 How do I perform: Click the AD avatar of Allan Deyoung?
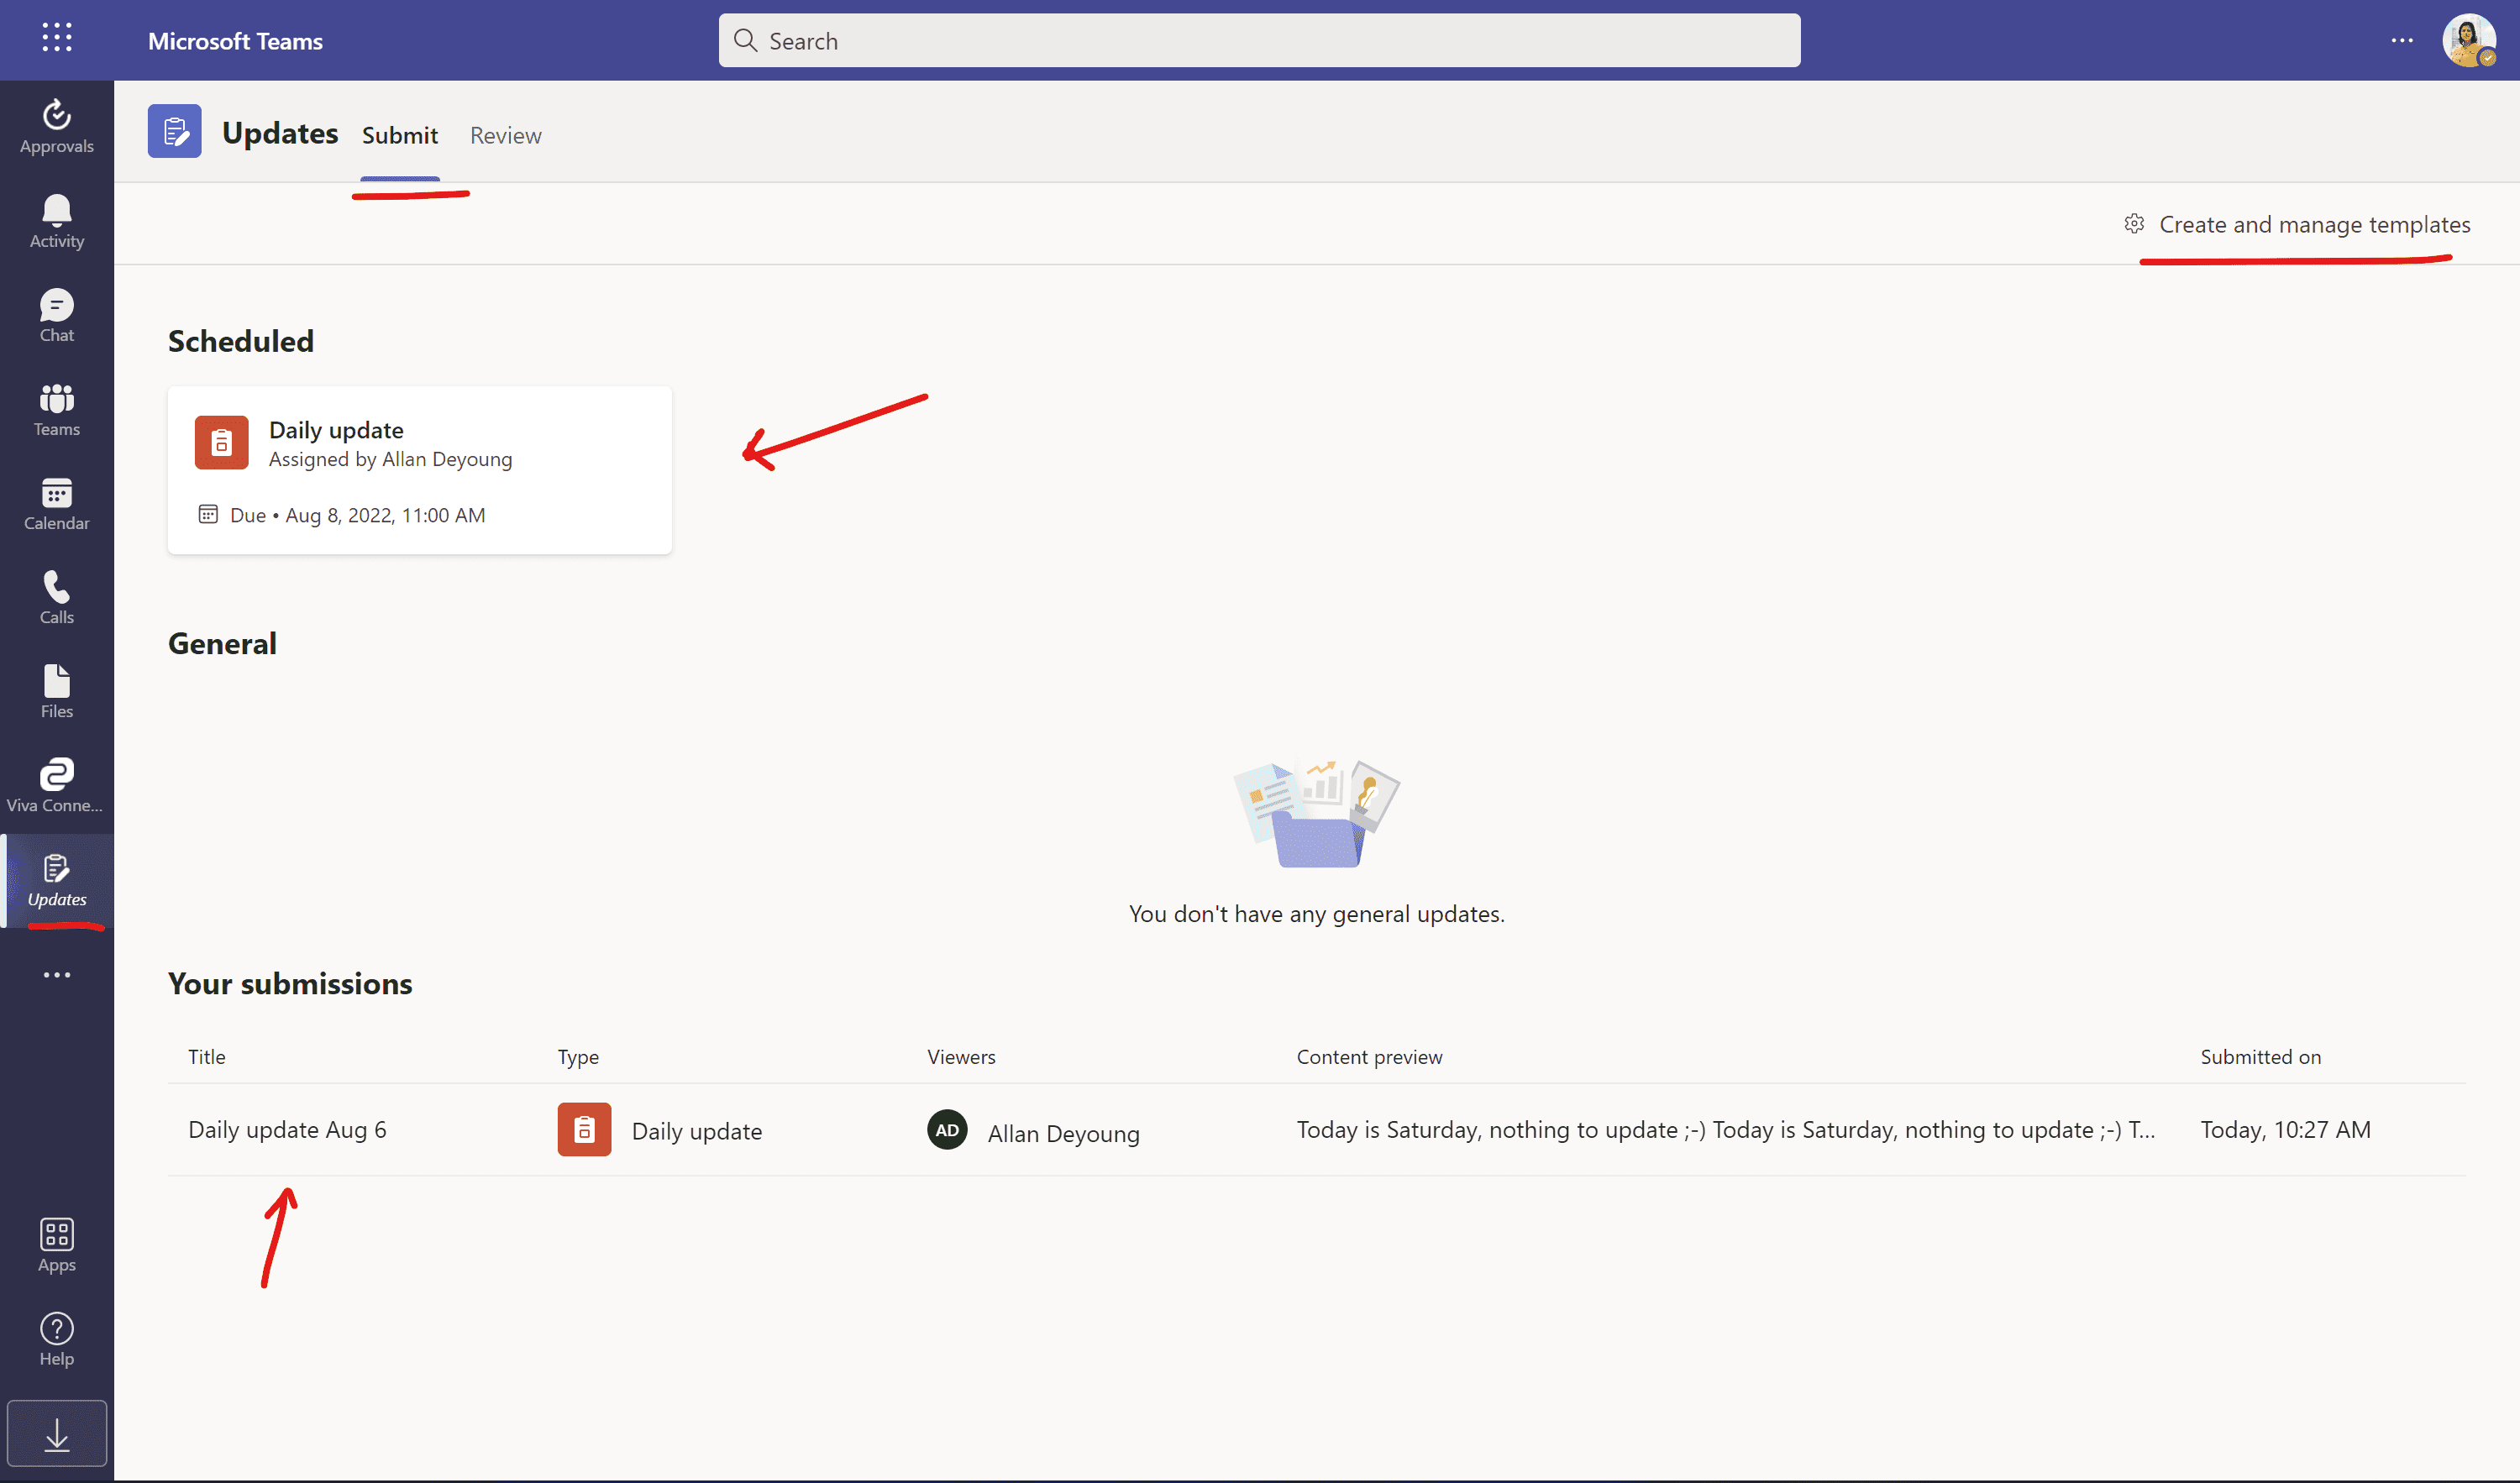(947, 1129)
